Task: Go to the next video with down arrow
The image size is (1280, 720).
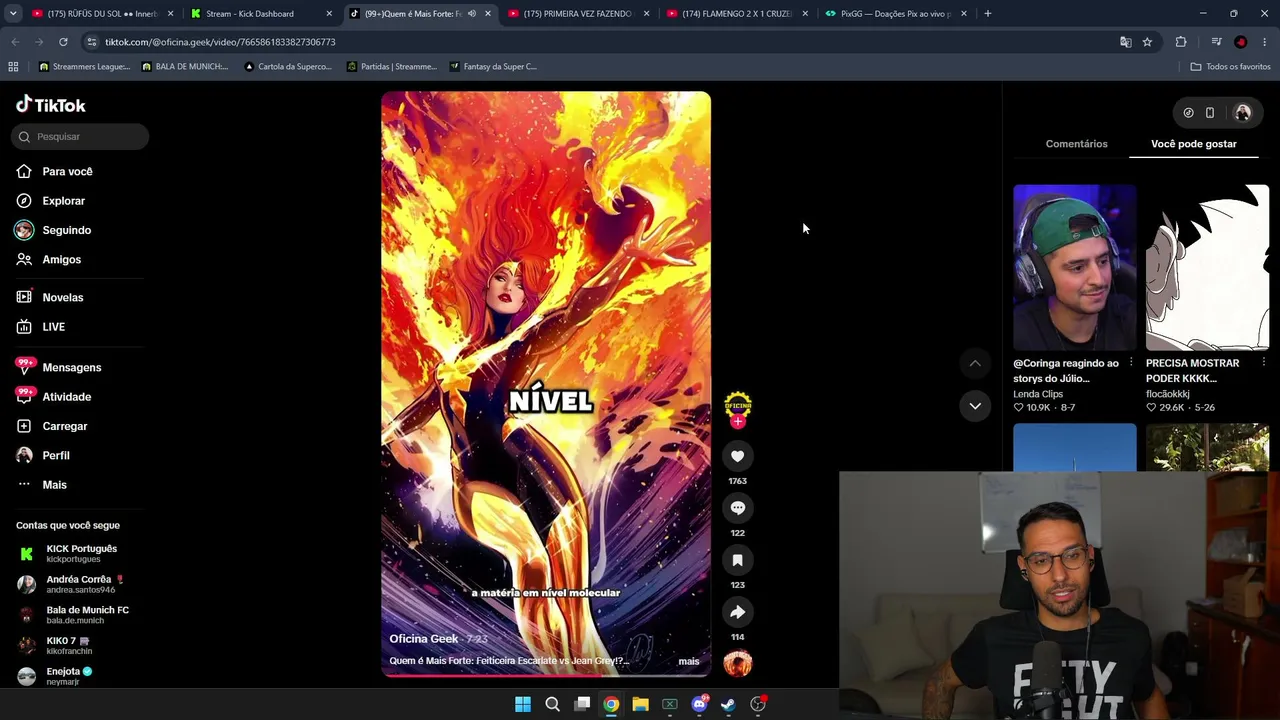Action: click(x=975, y=405)
